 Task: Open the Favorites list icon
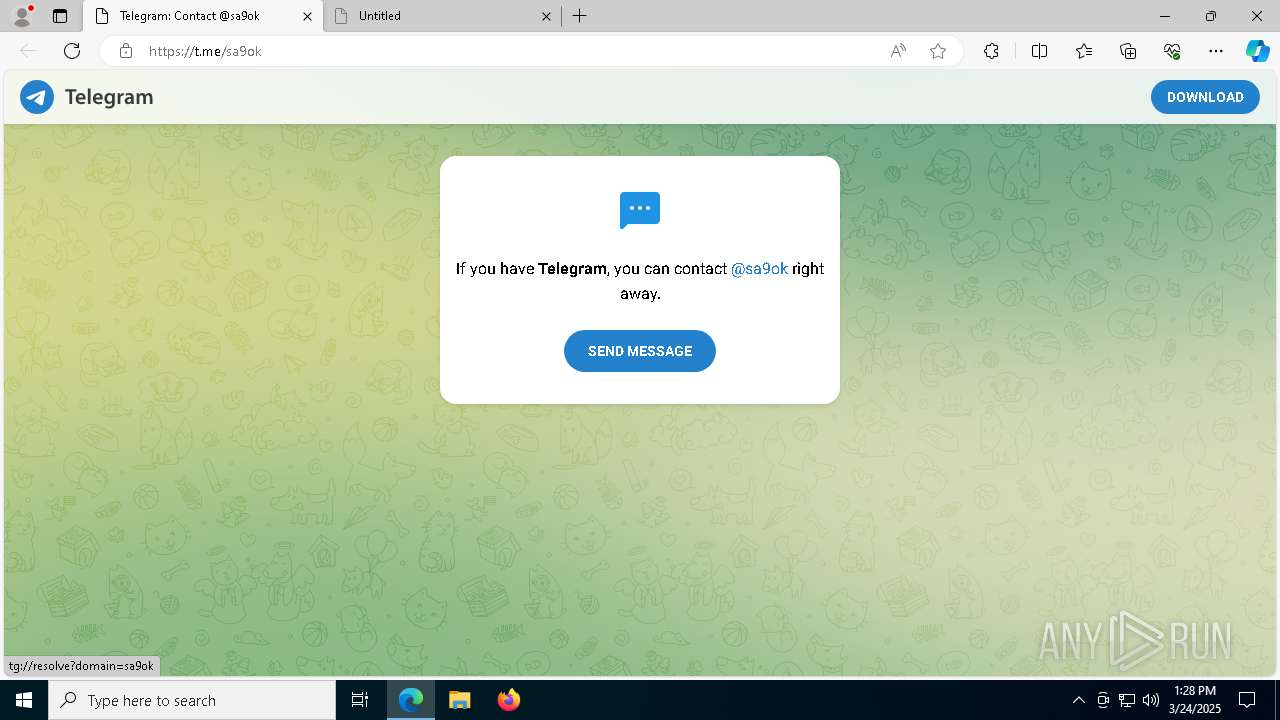pyautogui.click(x=1084, y=51)
